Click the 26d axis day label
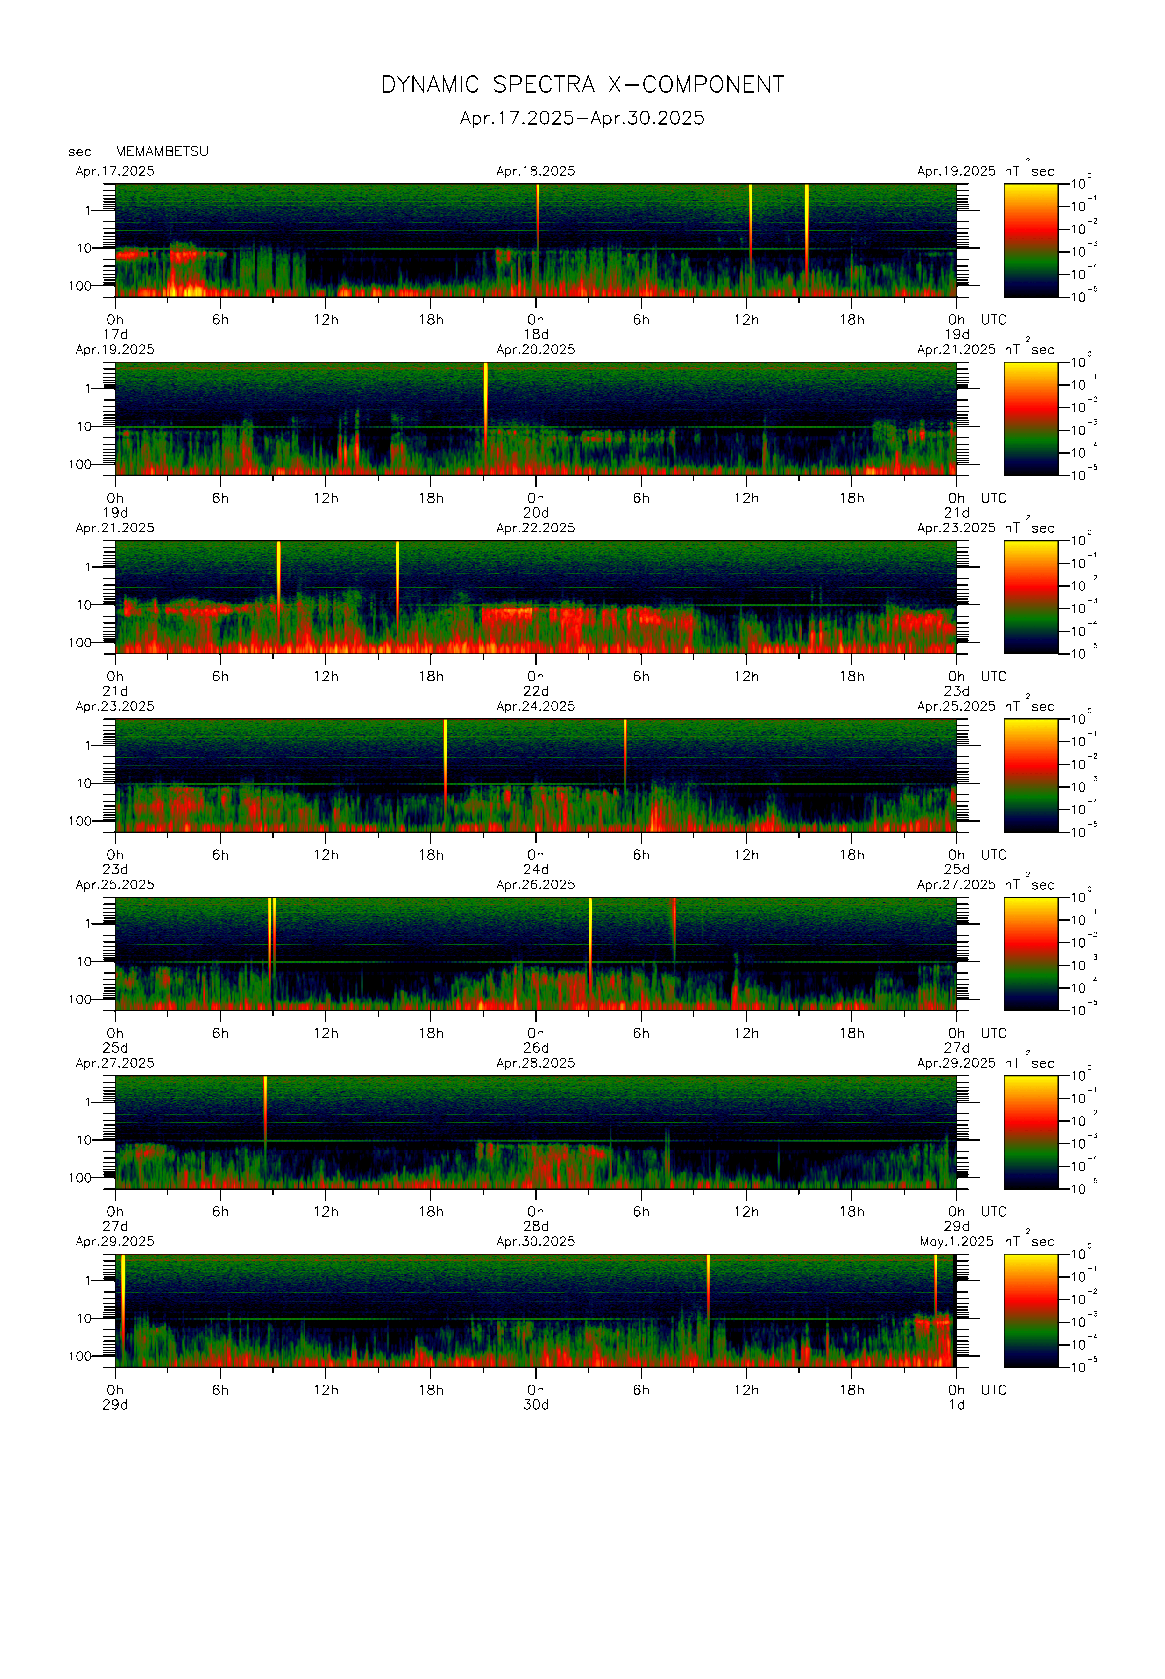1165x1679 pixels. pos(537,1048)
